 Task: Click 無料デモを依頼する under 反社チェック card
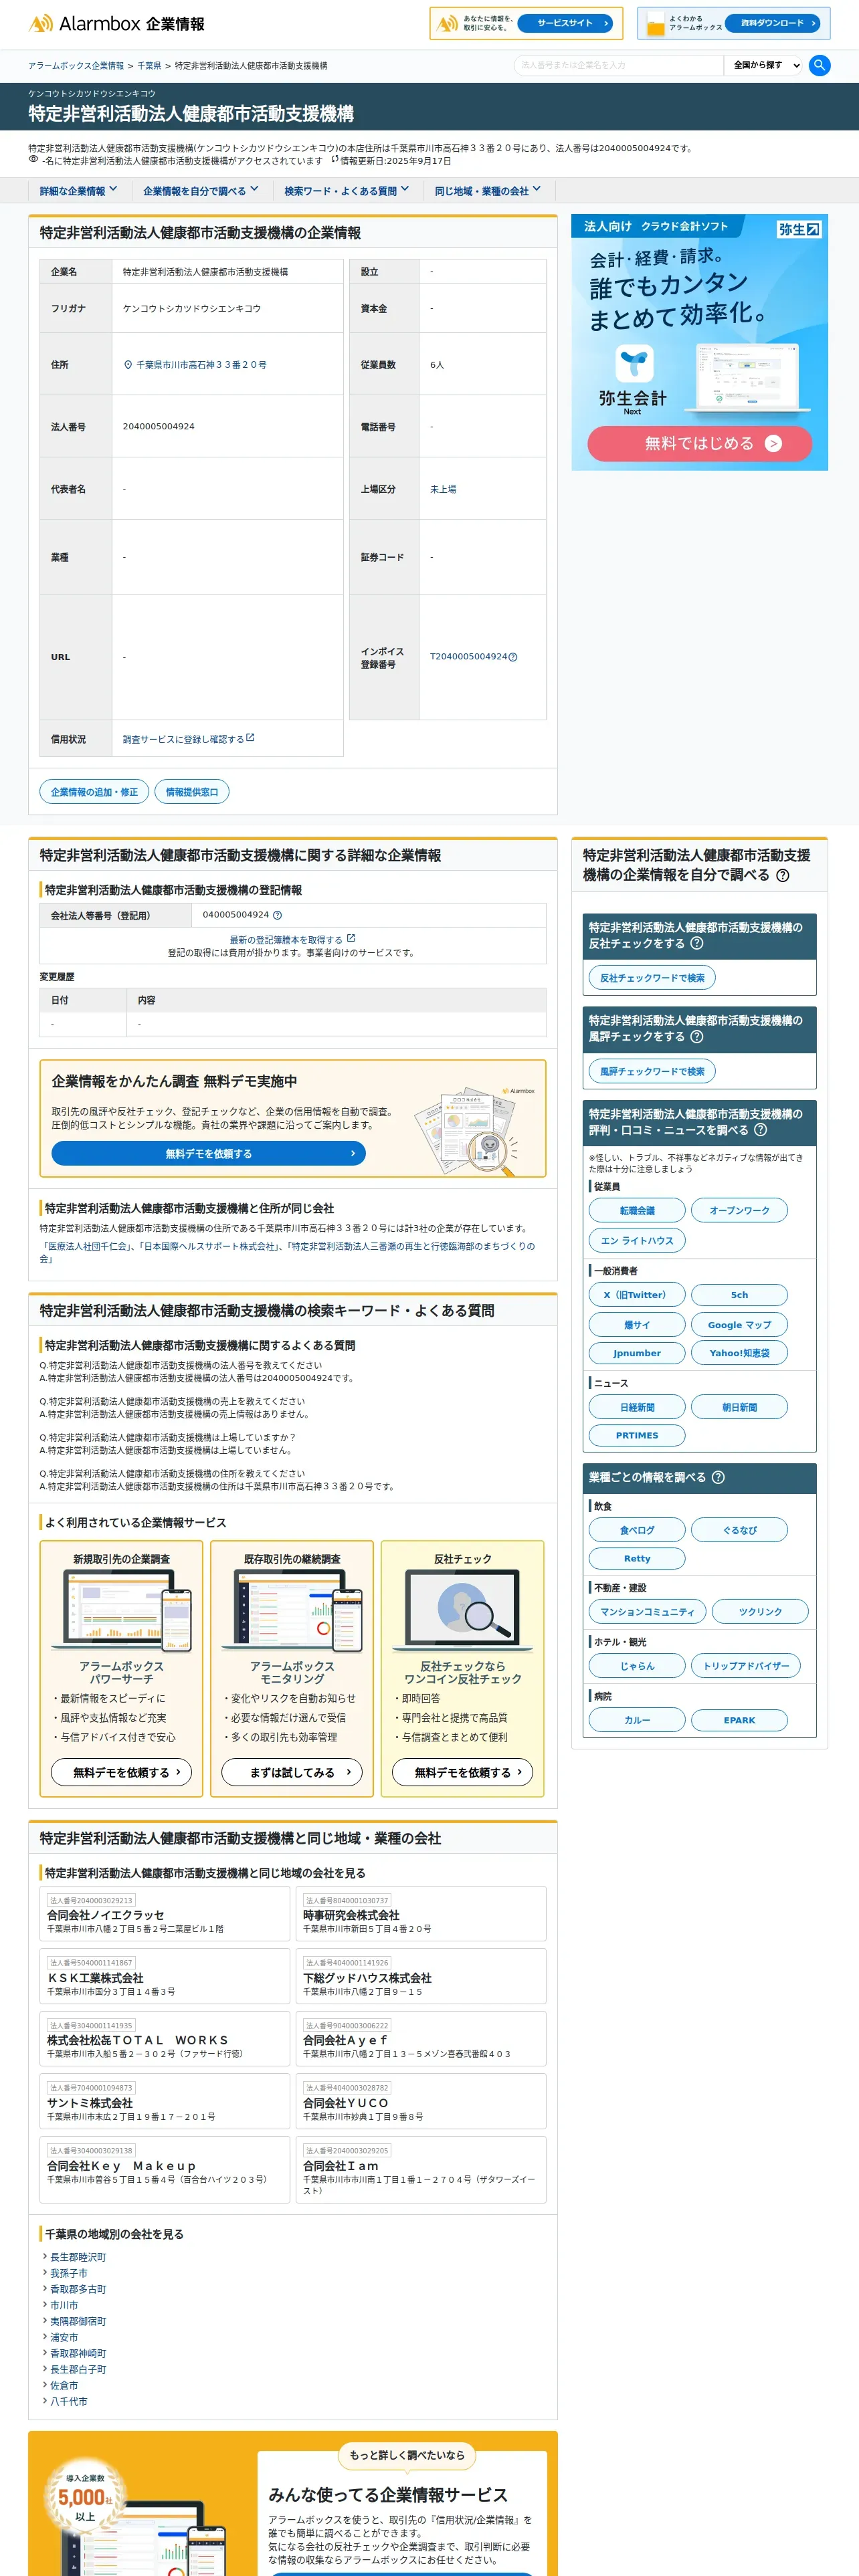pyautogui.click(x=462, y=1772)
